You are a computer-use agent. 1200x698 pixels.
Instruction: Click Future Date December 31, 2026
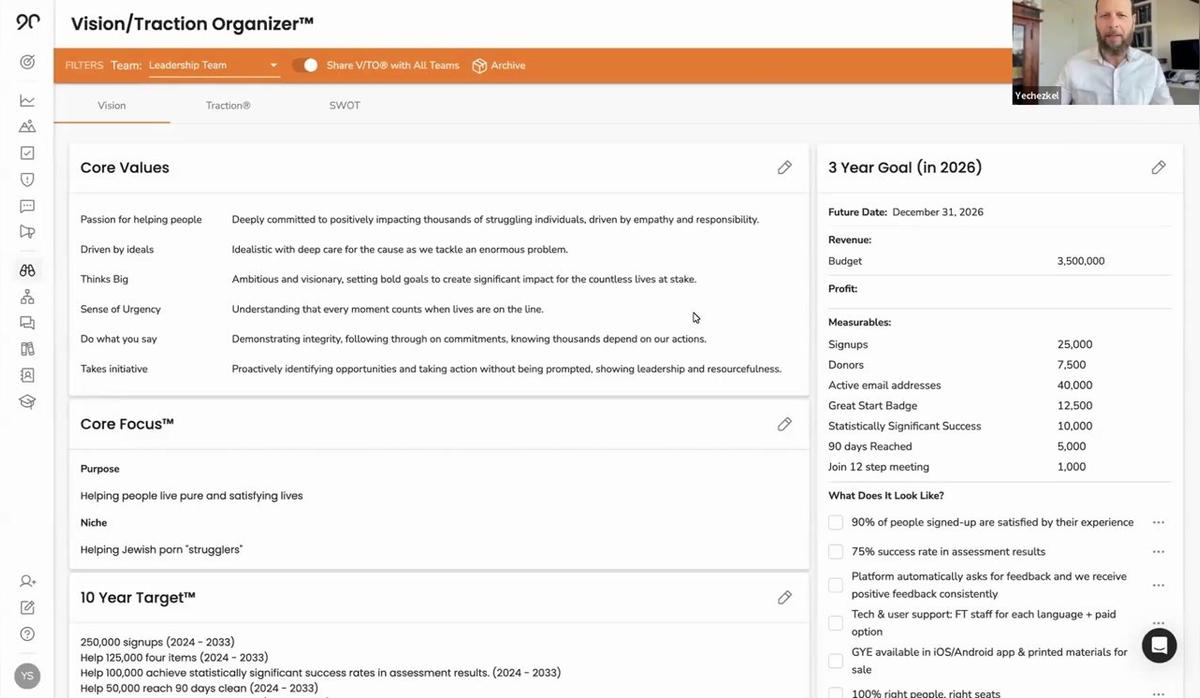(938, 212)
